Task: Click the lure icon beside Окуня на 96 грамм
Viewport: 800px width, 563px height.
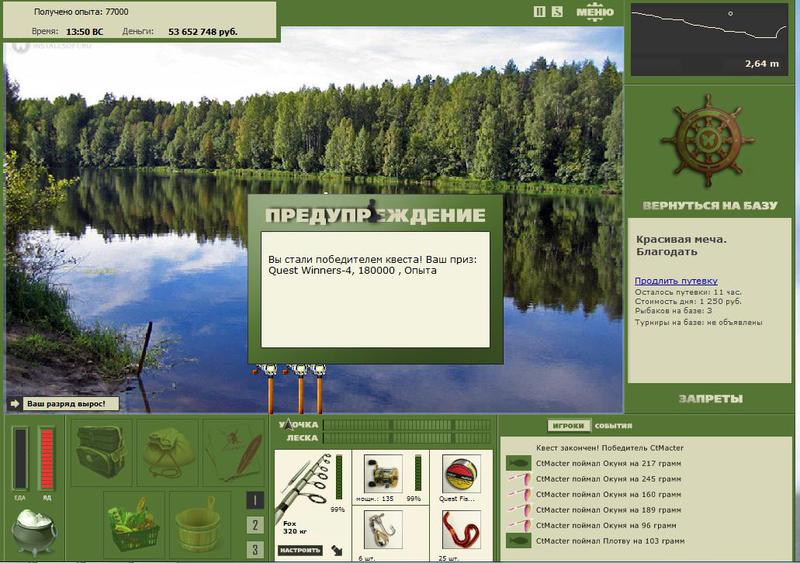Action: (x=518, y=525)
